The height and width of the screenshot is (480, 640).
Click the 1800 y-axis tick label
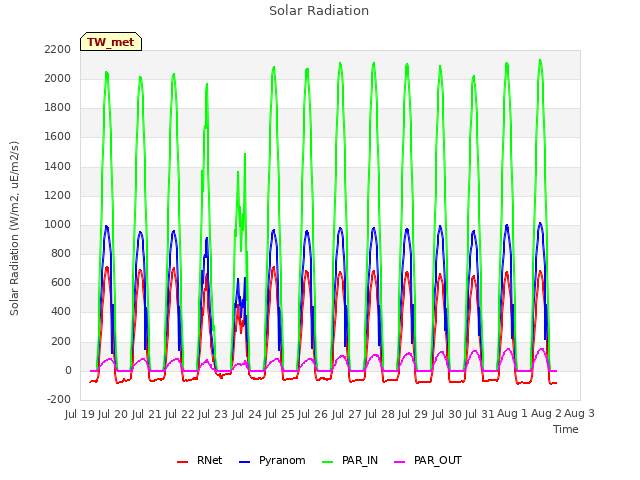click(58, 108)
